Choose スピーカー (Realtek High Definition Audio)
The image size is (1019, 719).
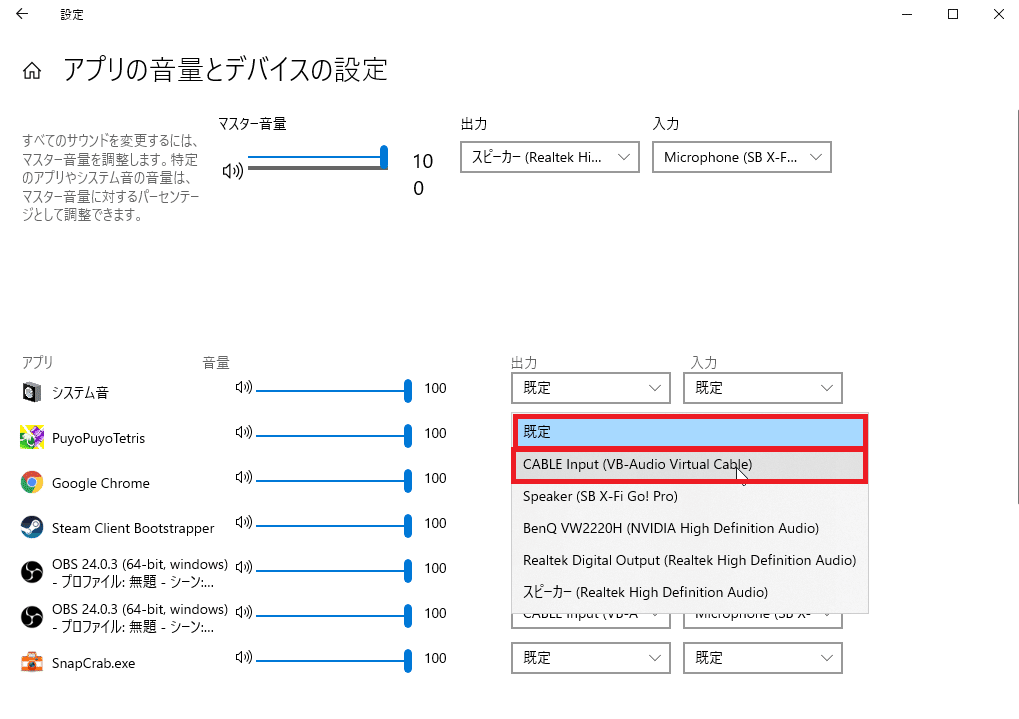[690, 592]
